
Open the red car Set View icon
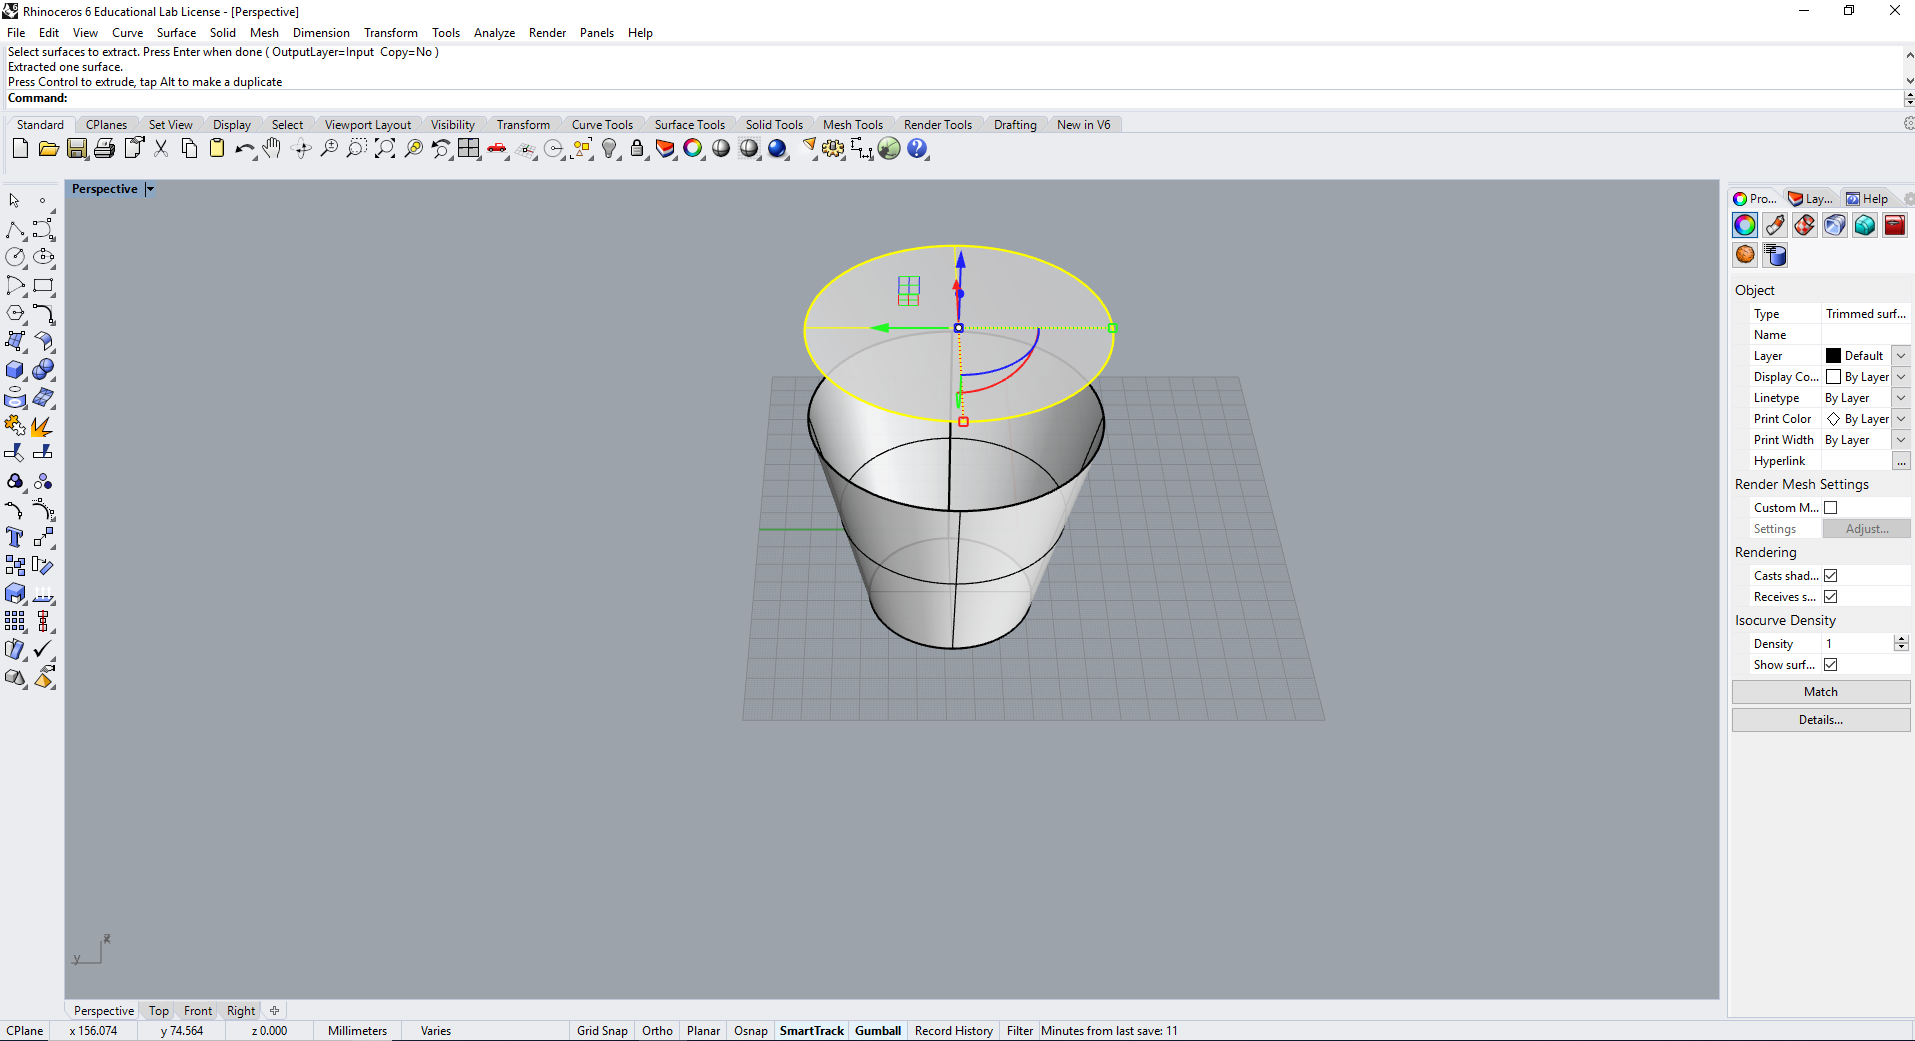[497, 149]
